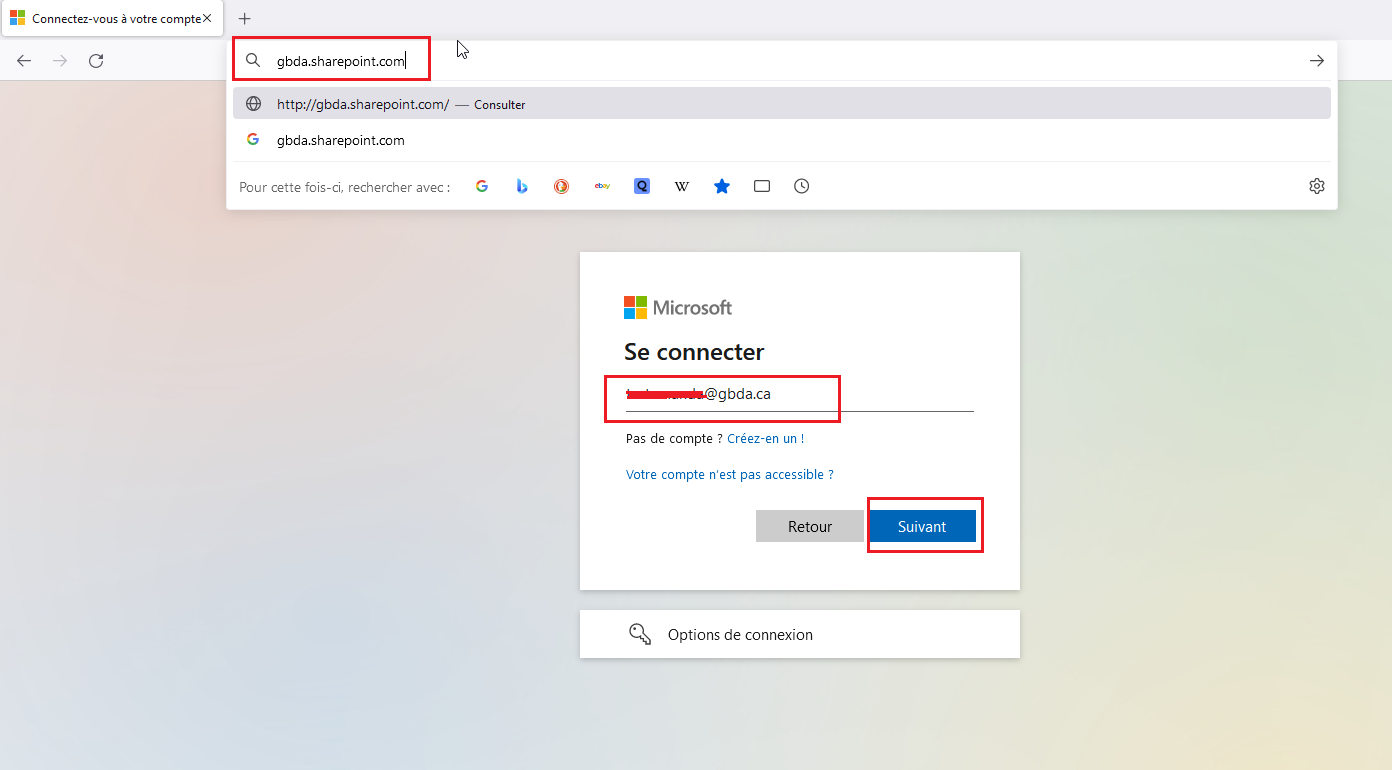Reload the current page
This screenshot has width=1392, height=770.
(x=96, y=61)
